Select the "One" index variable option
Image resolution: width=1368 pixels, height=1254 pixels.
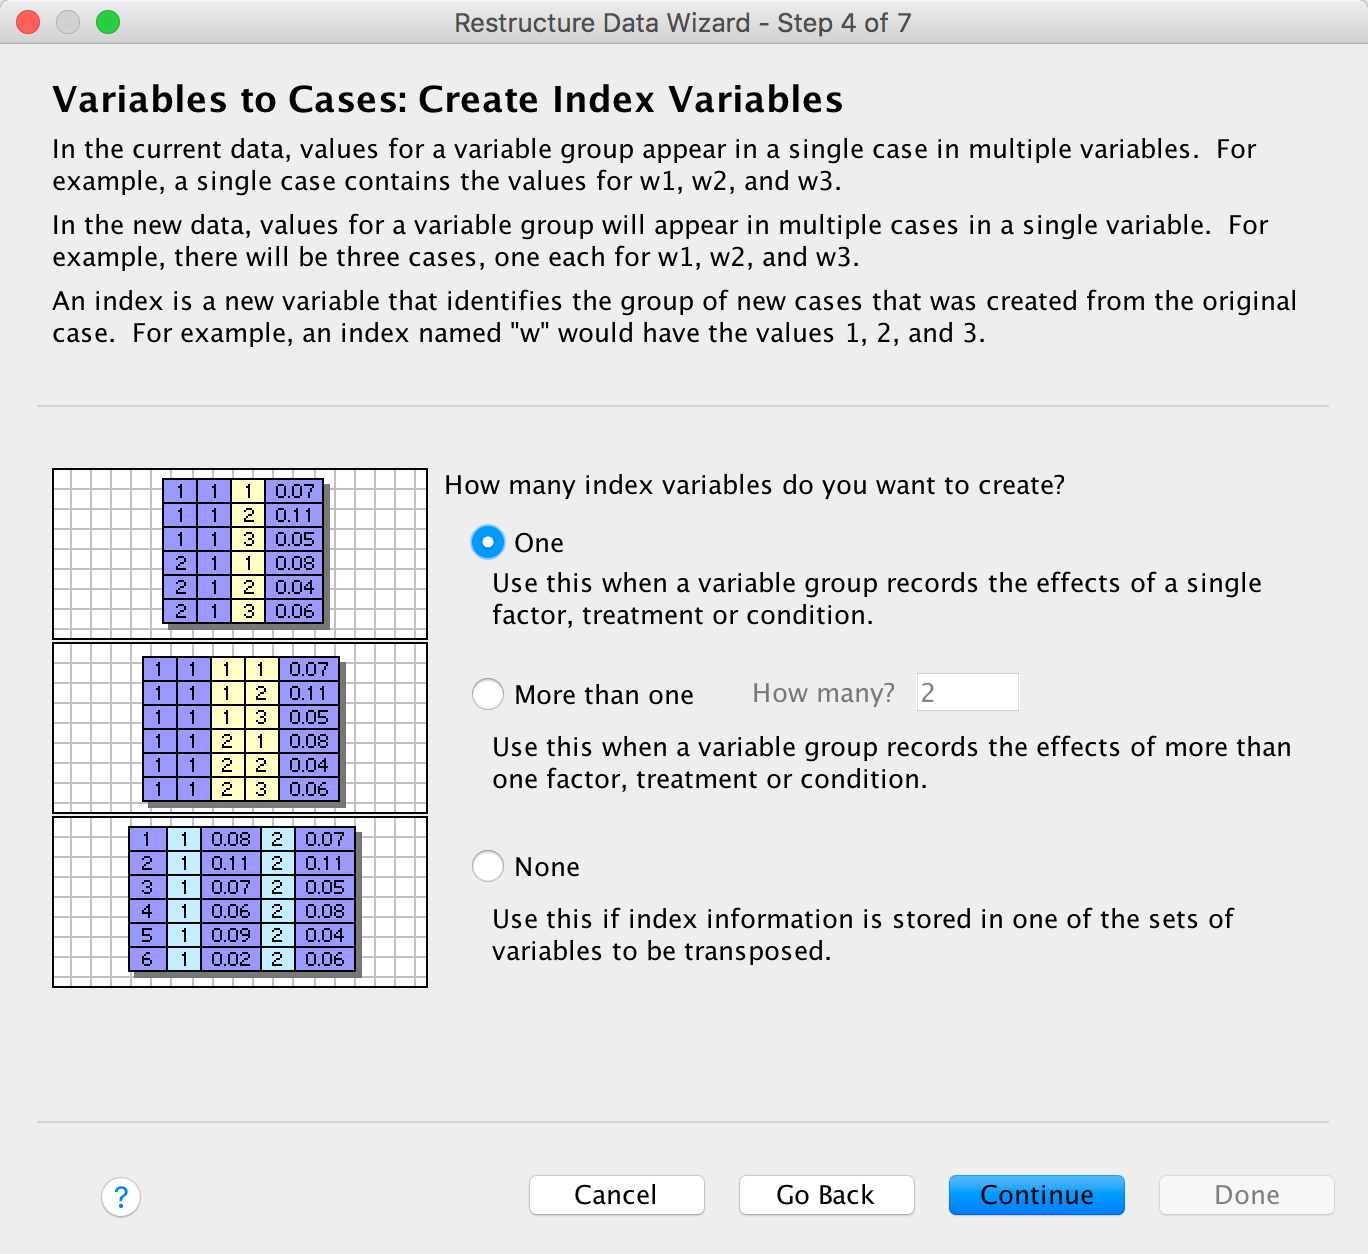click(488, 543)
